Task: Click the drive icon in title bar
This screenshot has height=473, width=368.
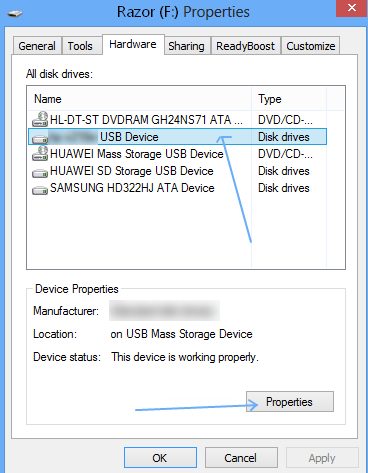Action: (x=15, y=14)
